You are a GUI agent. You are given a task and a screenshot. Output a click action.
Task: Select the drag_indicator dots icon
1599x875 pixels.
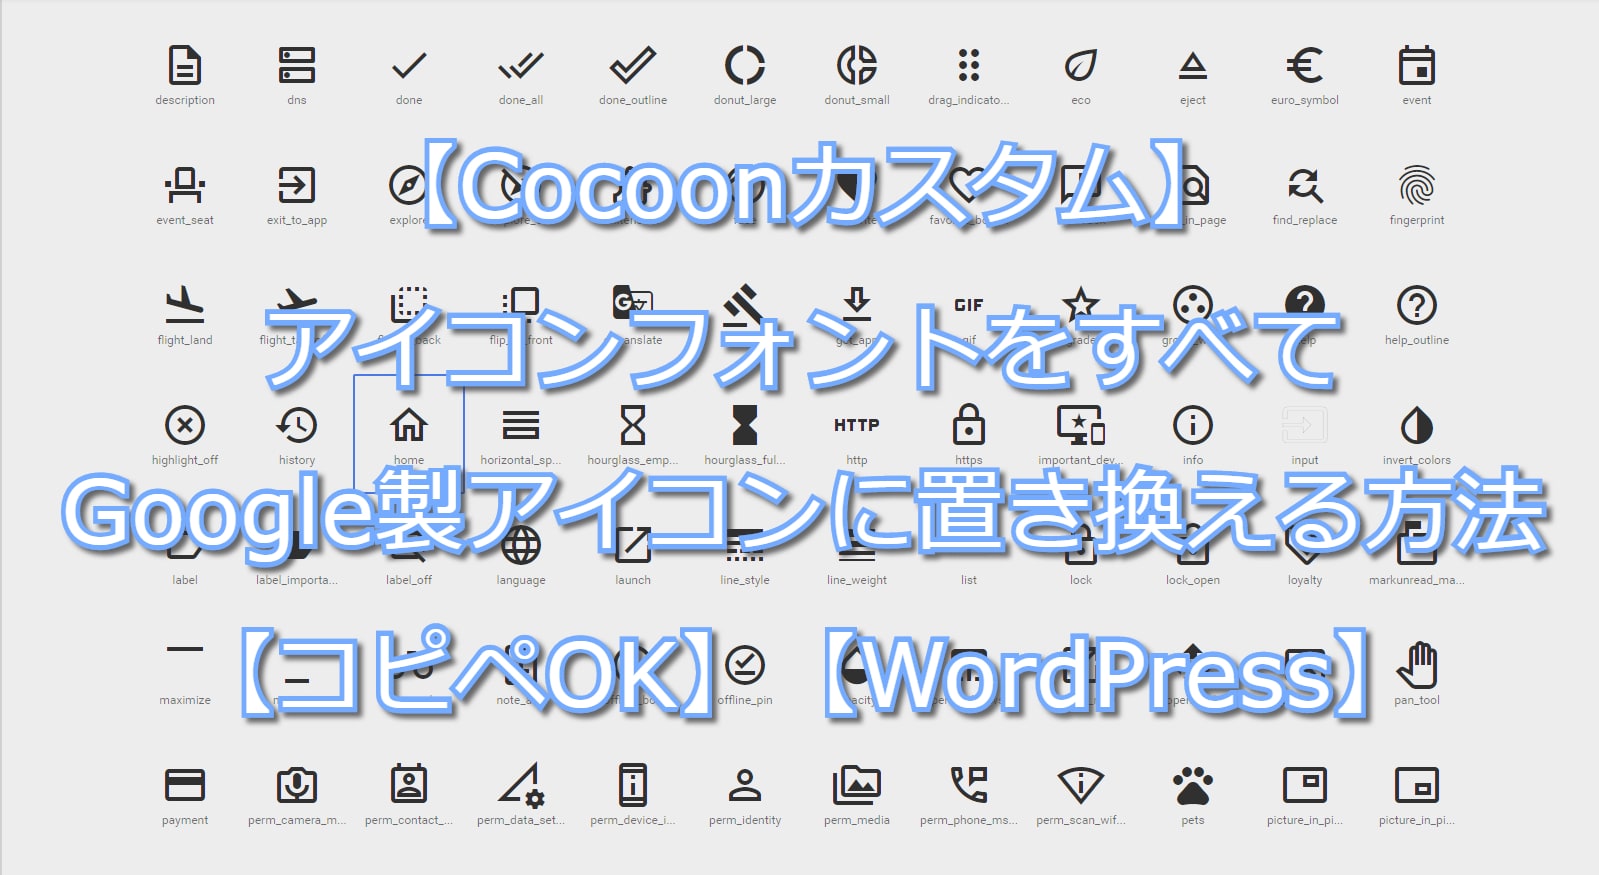(x=969, y=65)
